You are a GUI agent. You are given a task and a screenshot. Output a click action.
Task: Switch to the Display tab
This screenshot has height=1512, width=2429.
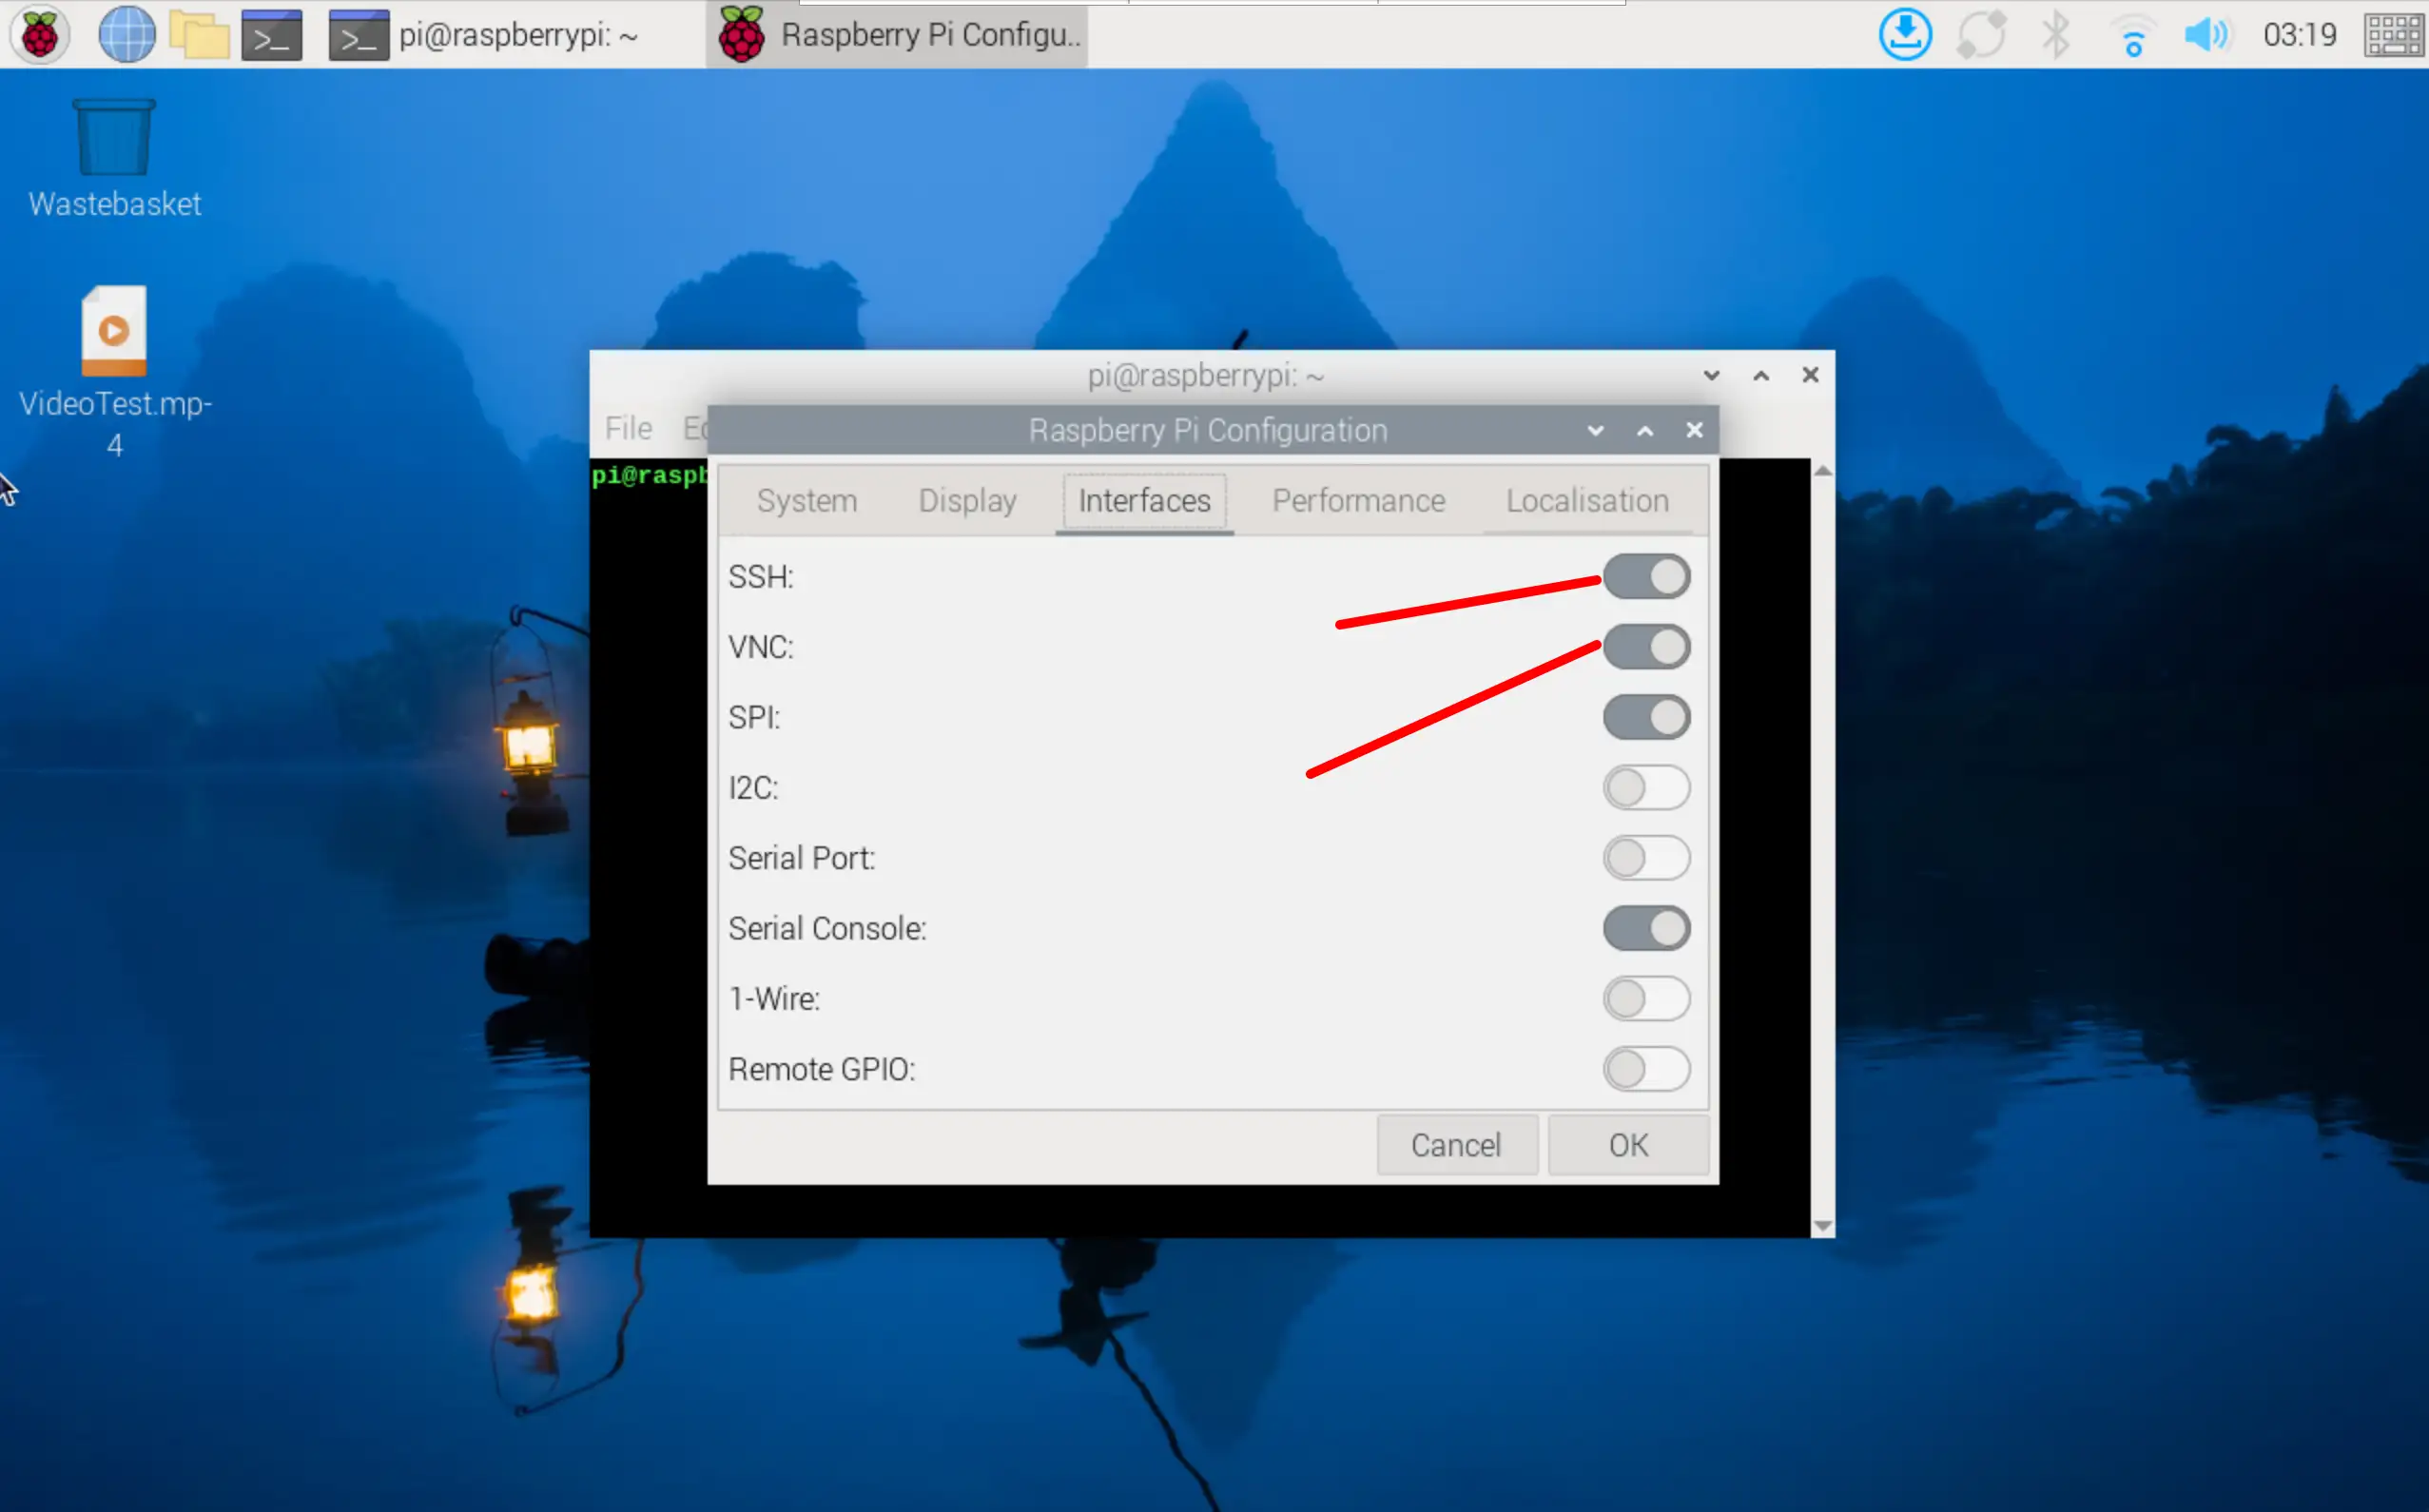click(x=967, y=500)
